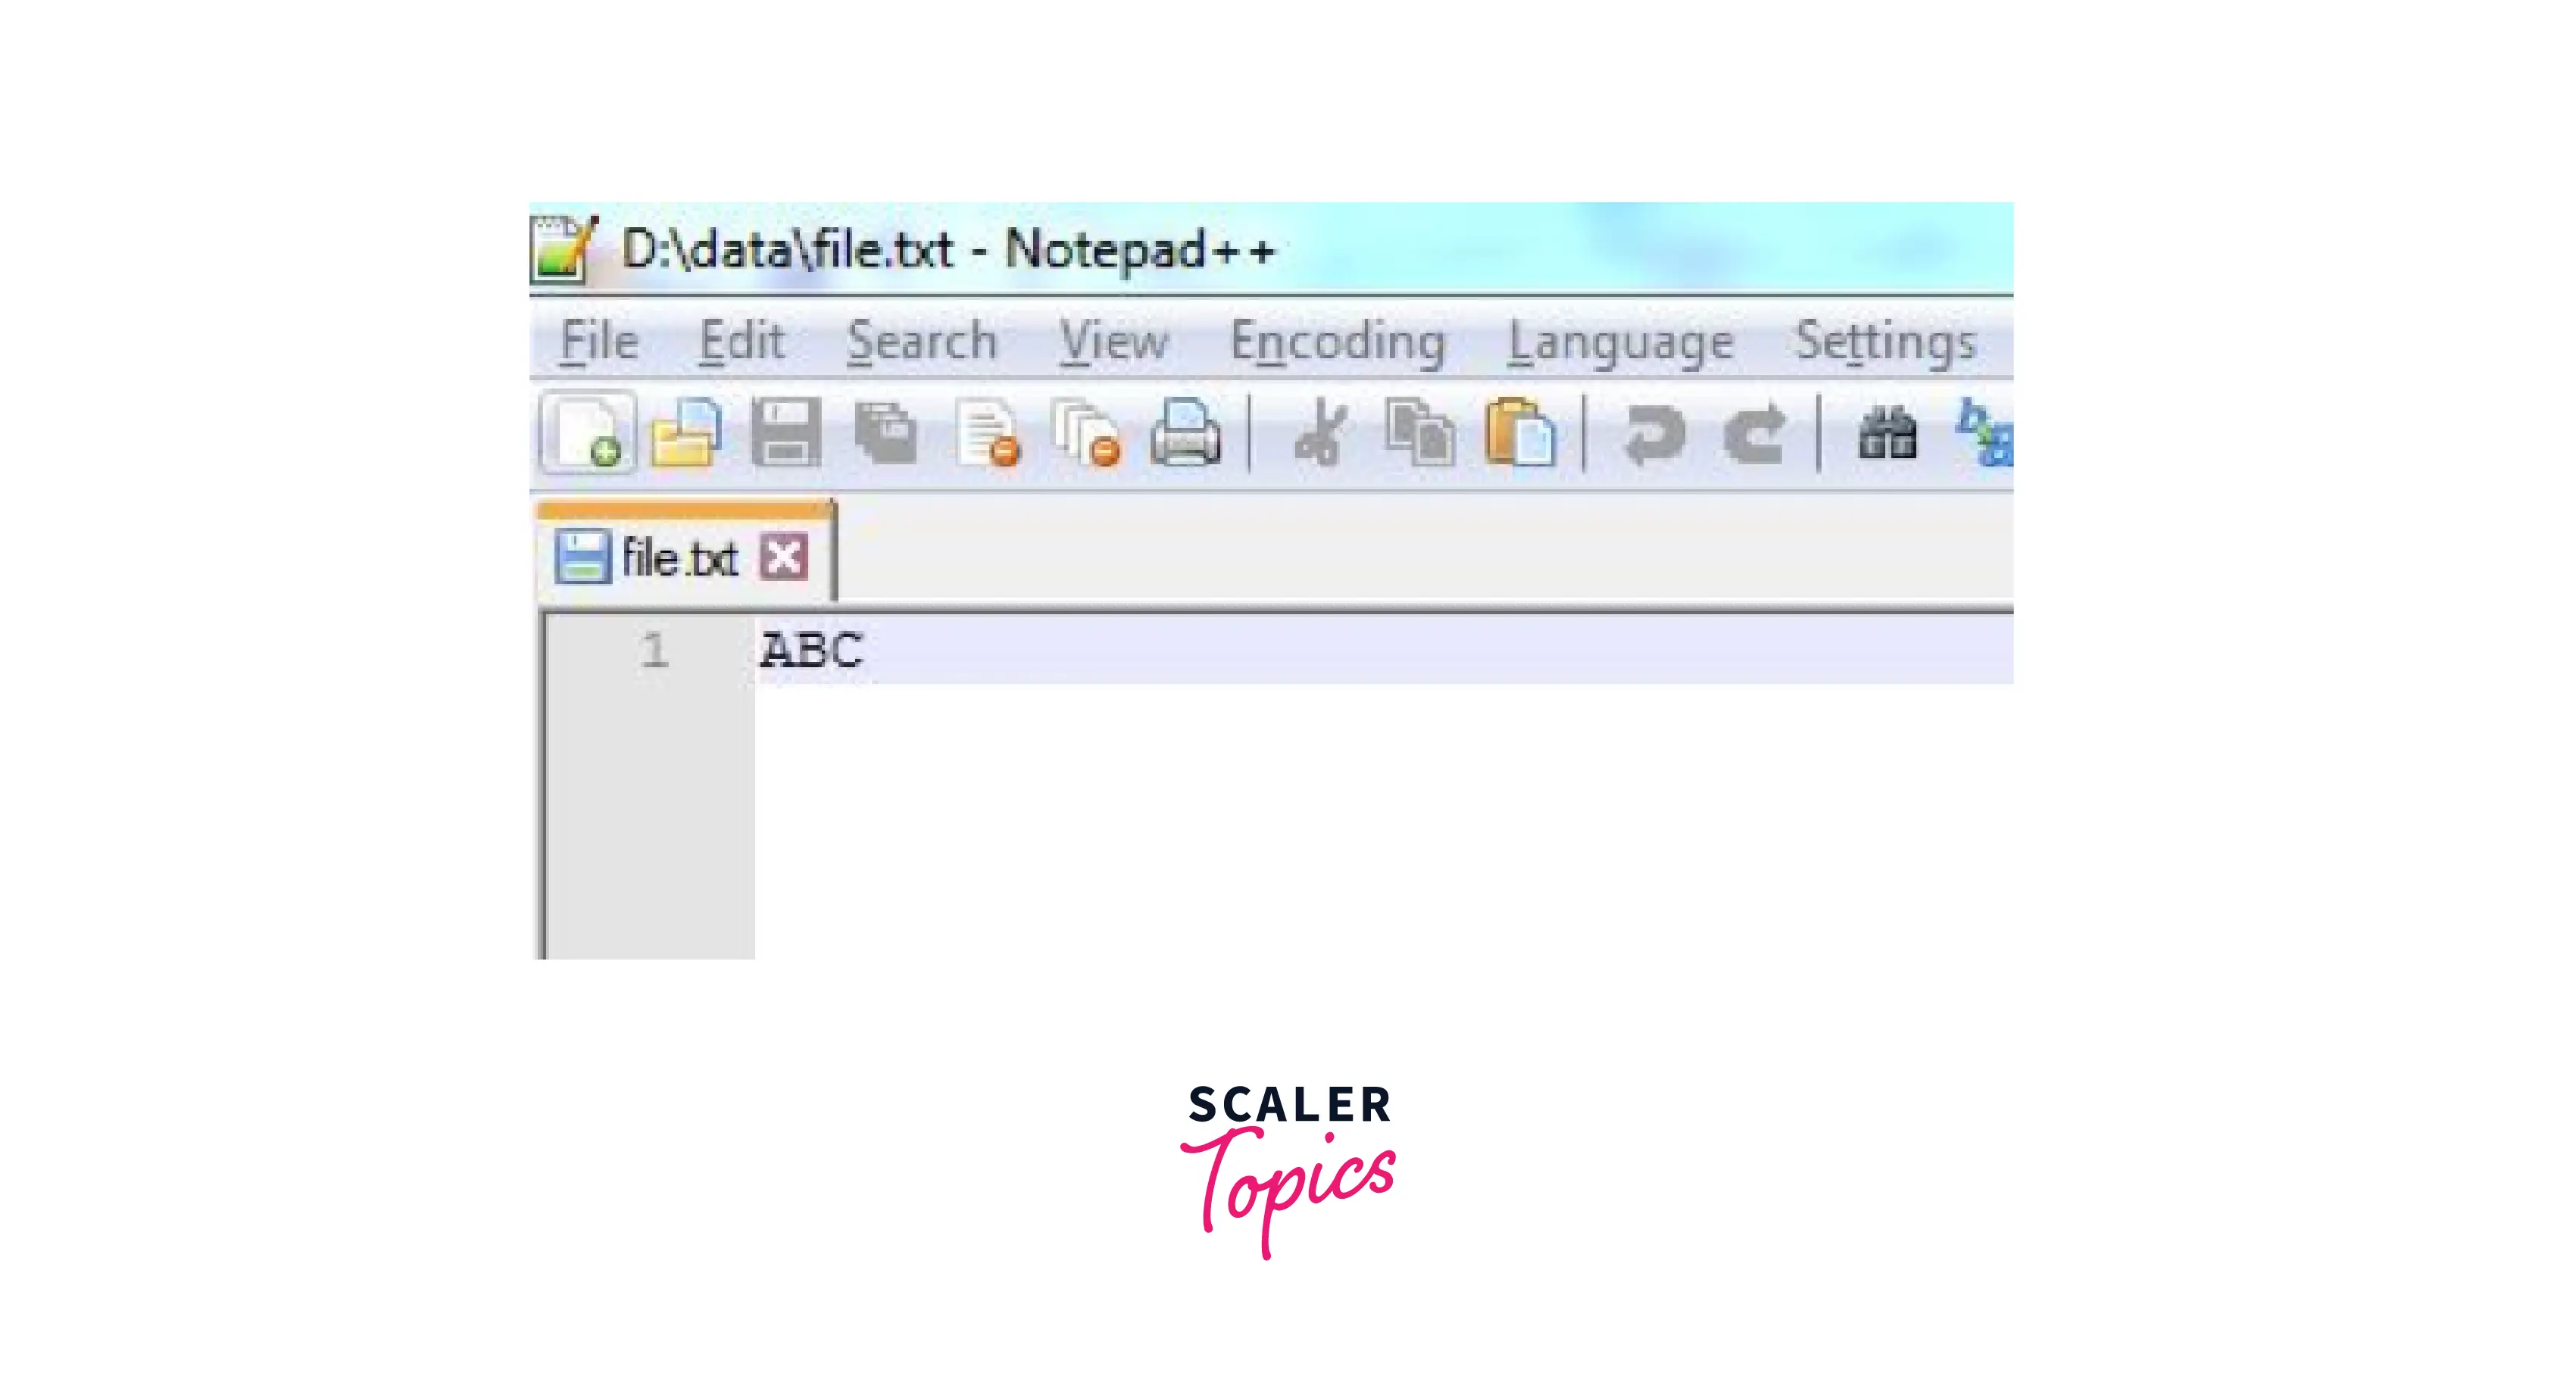Redo the last undone action
The image size is (2576, 1398).
point(1754,433)
